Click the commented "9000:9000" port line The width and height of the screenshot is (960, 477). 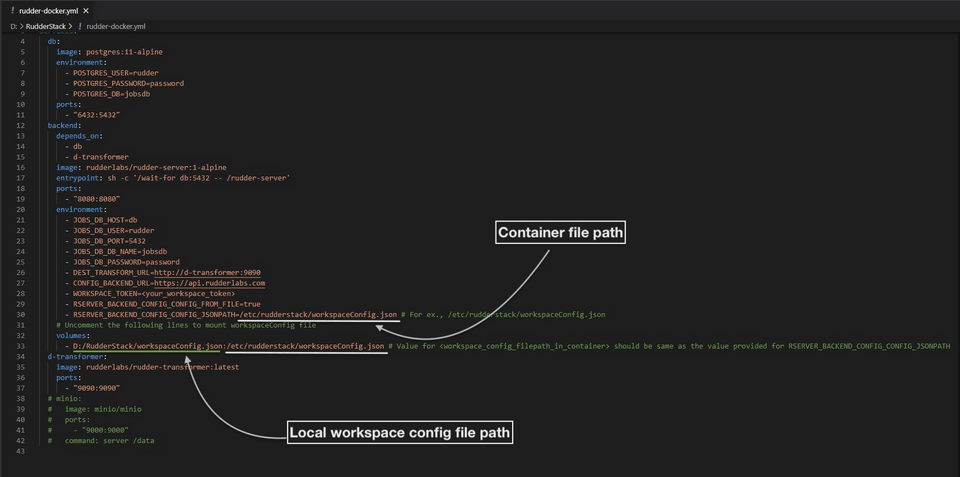pyautogui.click(x=88, y=429)
